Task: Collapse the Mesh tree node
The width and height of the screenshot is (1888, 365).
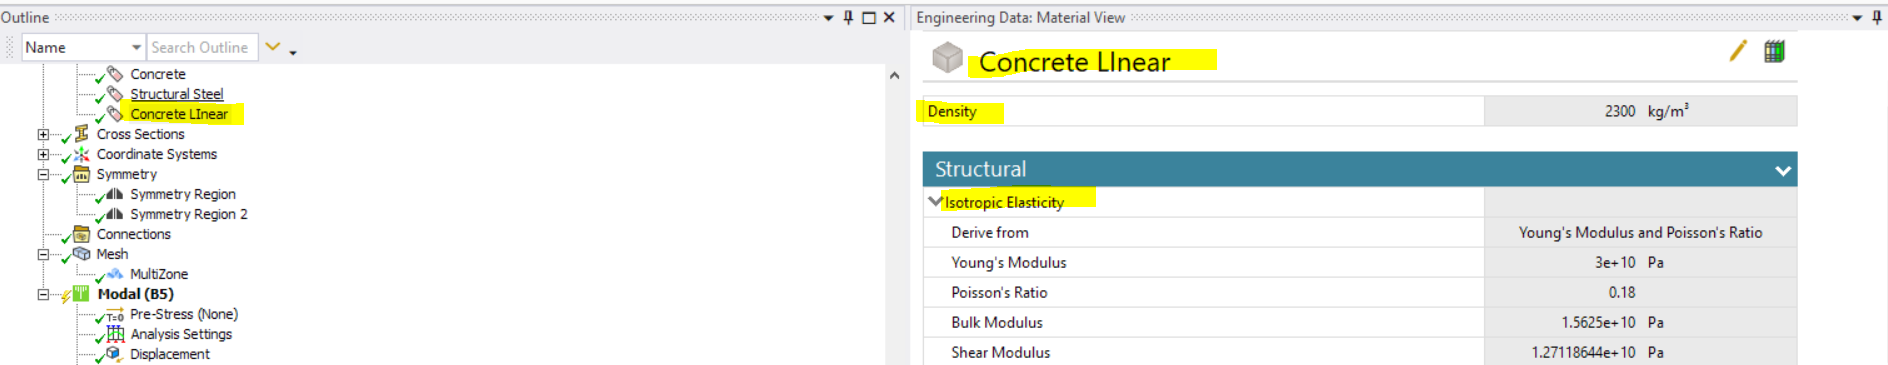Action: 43,254
